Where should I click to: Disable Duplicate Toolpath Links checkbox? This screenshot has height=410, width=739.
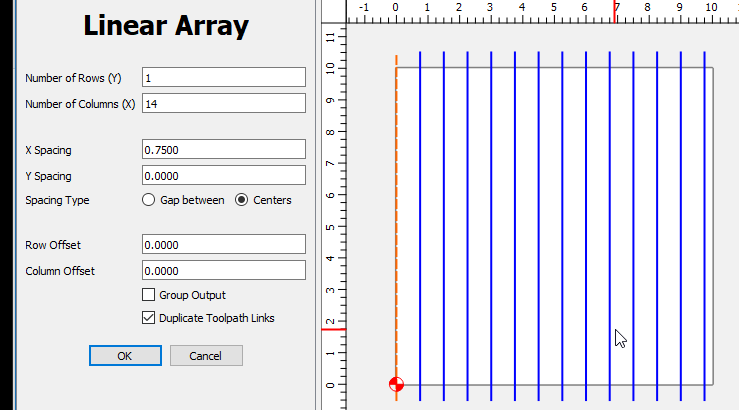click(x=148, y=318)
